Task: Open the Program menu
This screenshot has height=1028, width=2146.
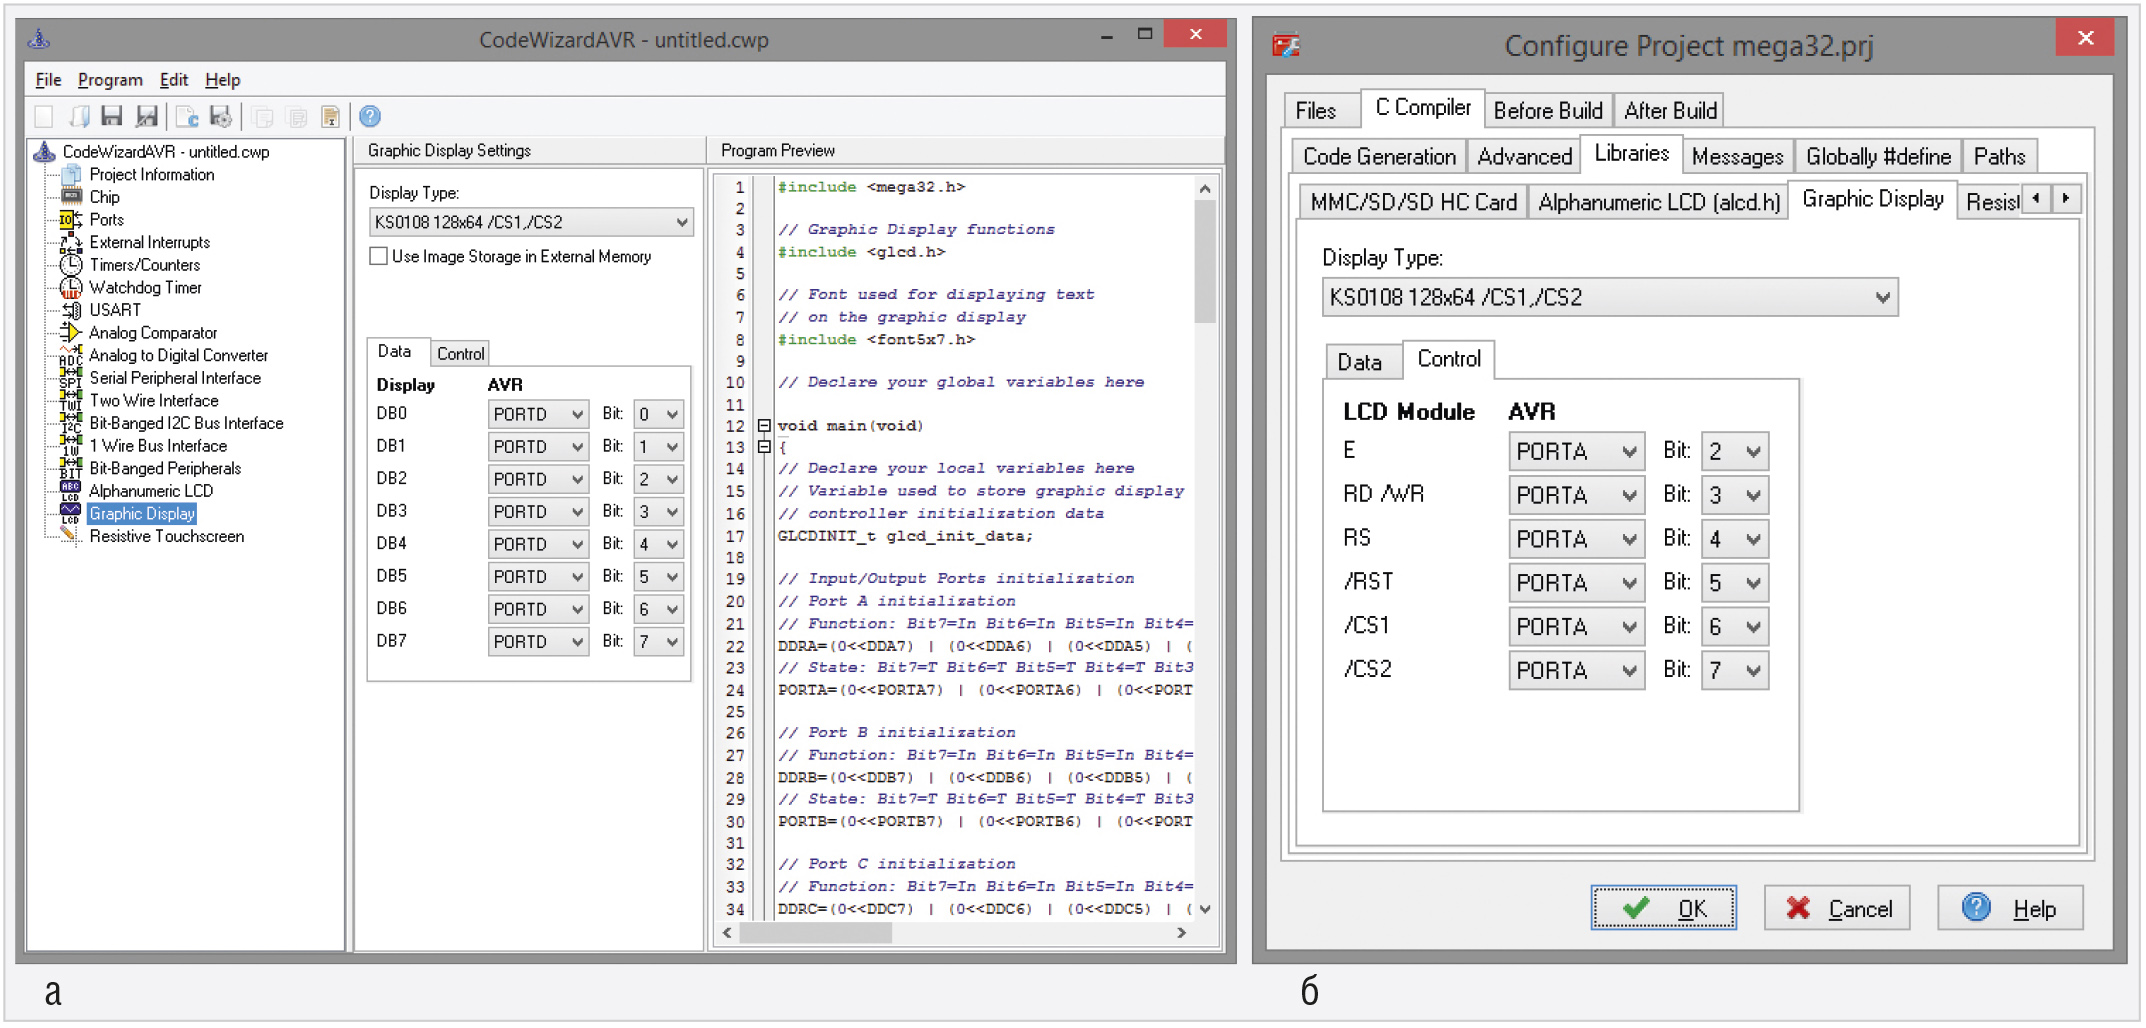Action: pos(110,80)
